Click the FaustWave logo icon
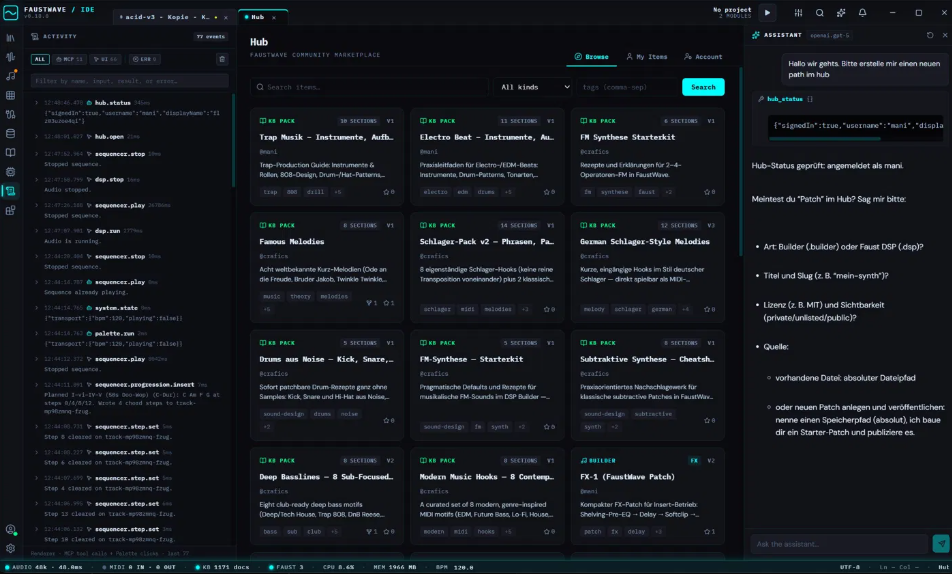 pos(10,12)
